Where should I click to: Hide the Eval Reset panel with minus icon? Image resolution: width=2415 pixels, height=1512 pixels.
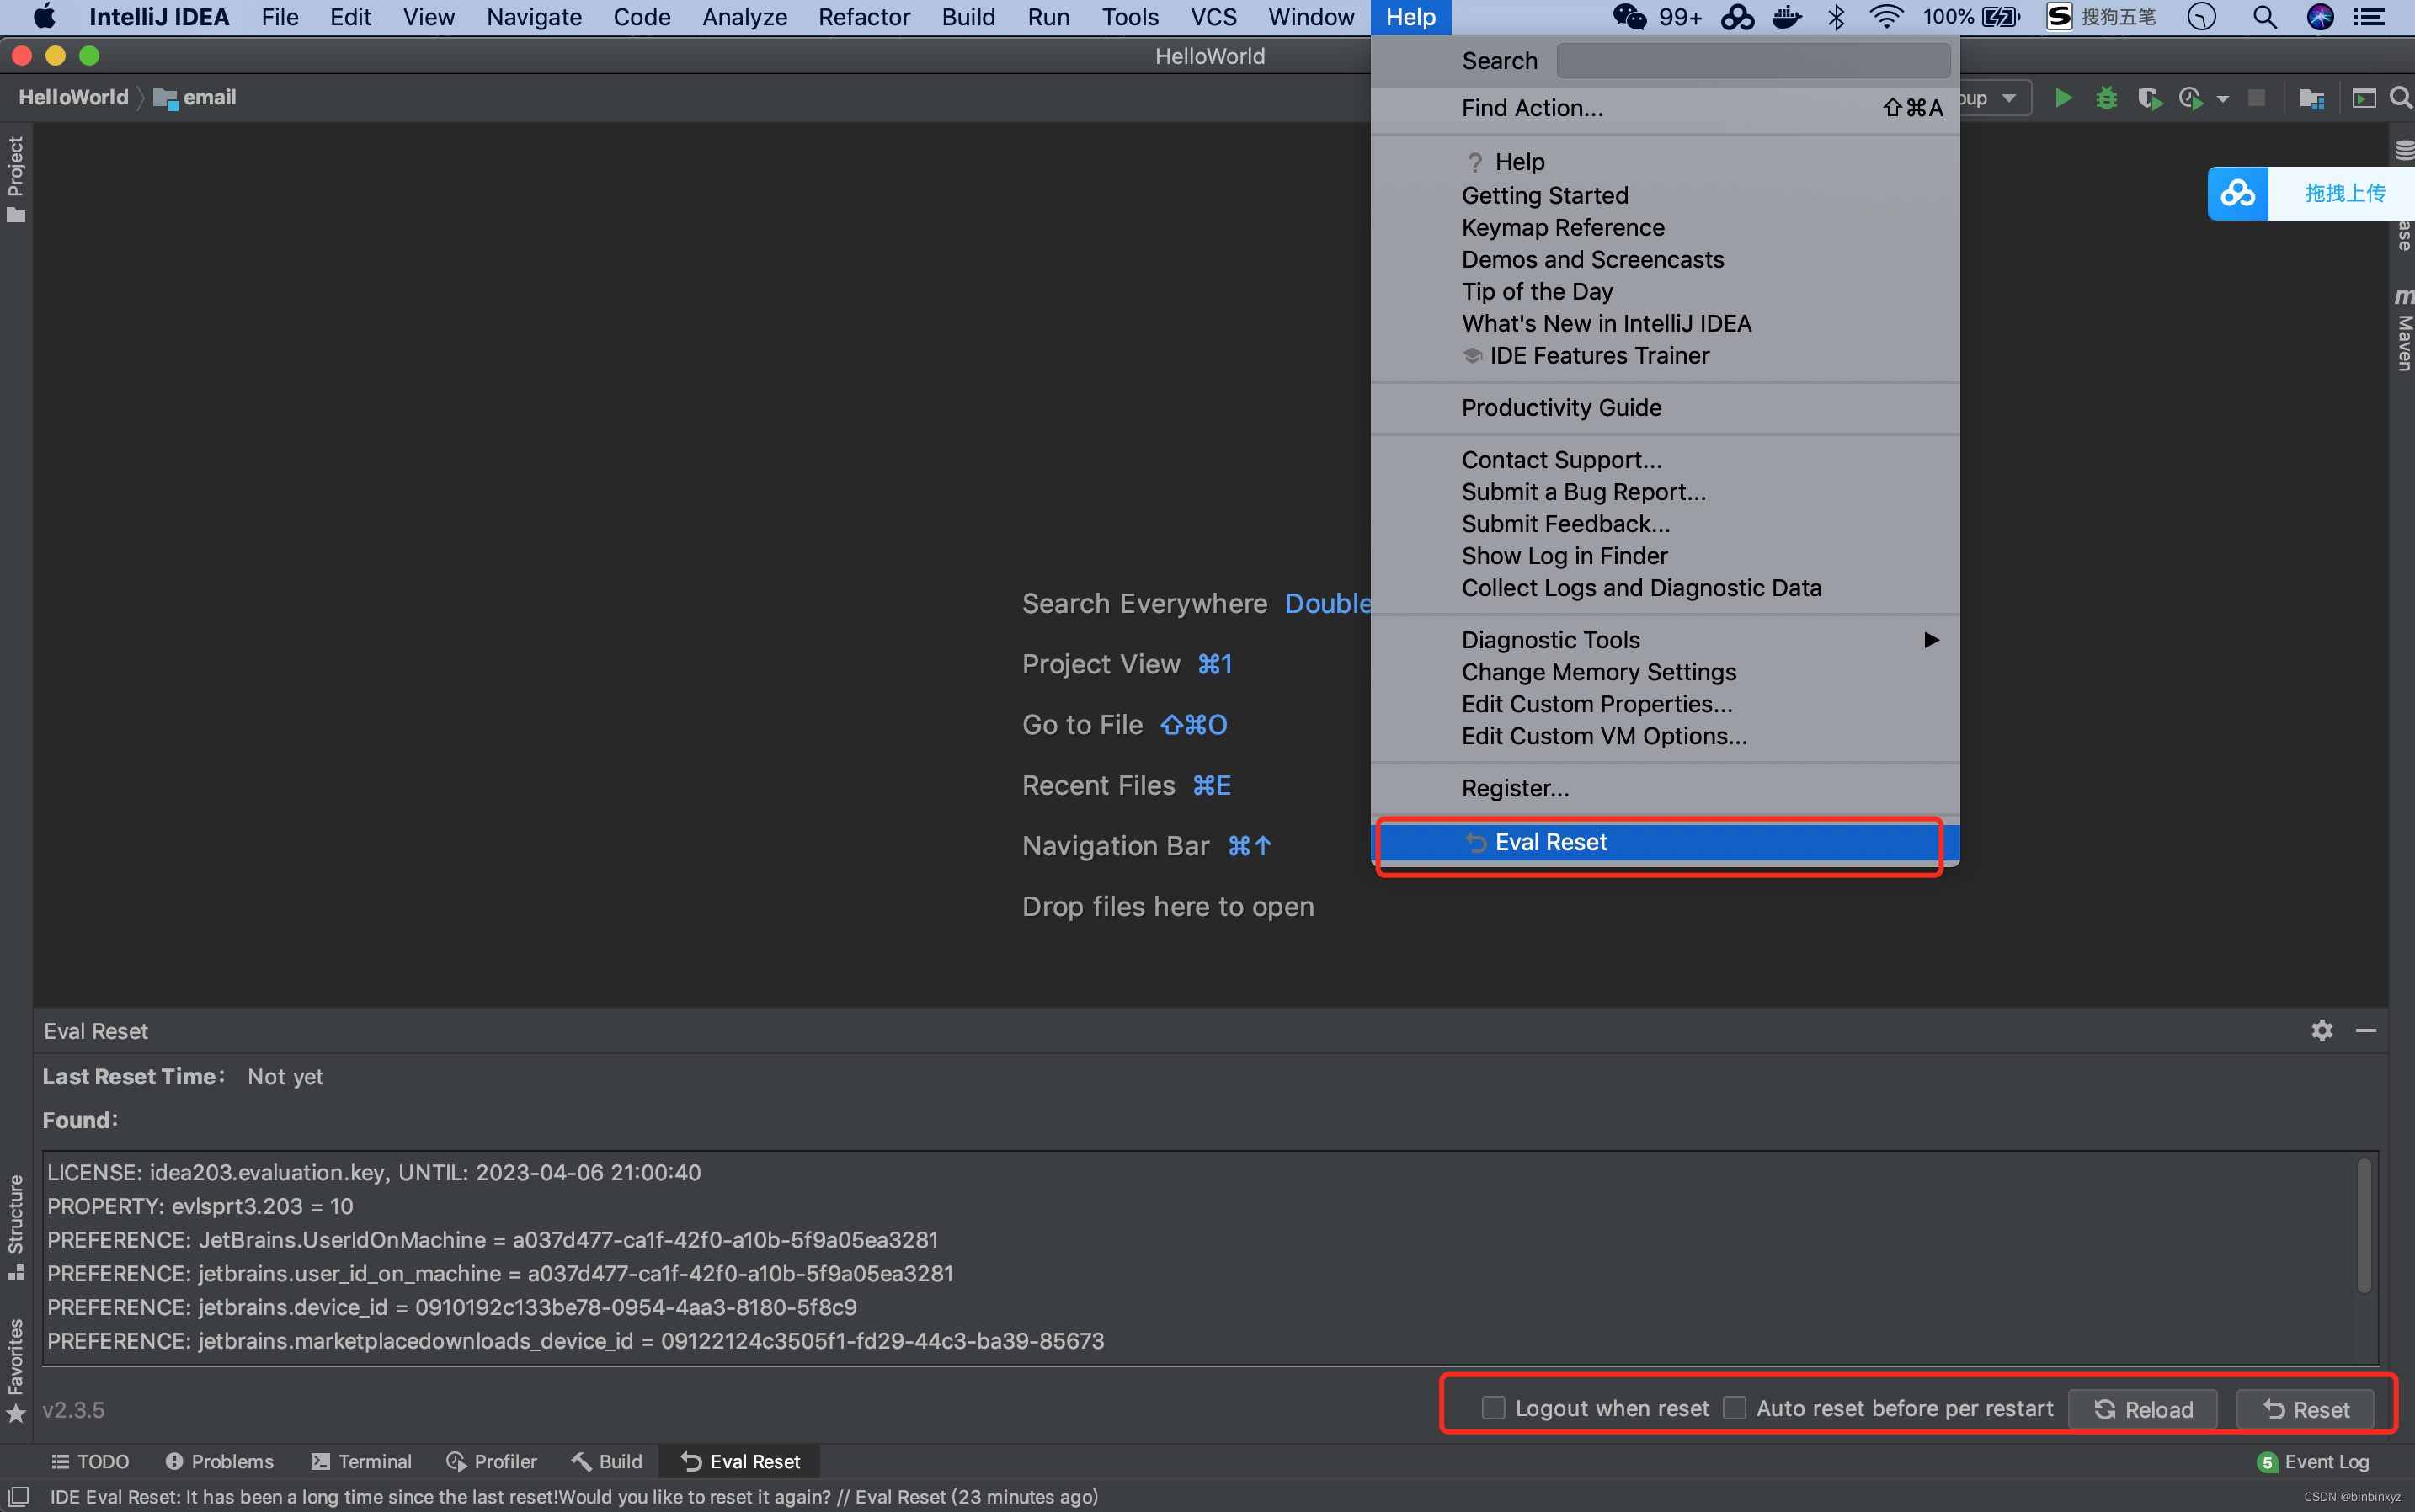(2366, 1030)
